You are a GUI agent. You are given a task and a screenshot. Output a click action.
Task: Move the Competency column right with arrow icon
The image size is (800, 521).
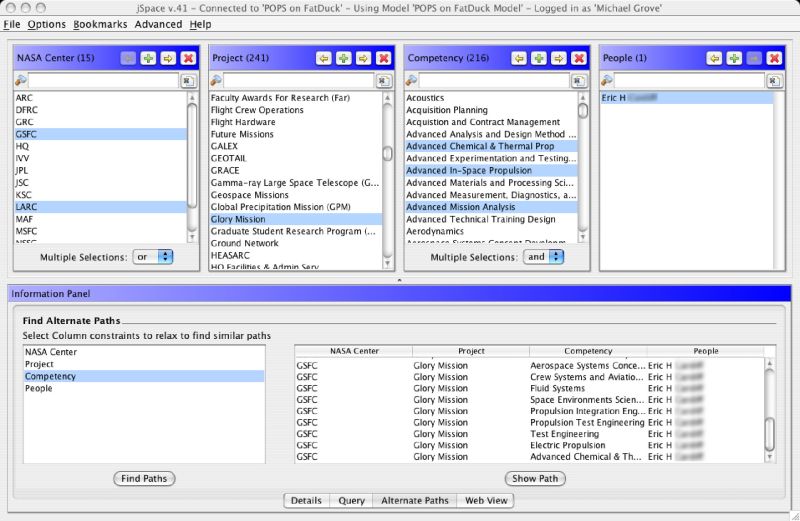coord(558,58)
